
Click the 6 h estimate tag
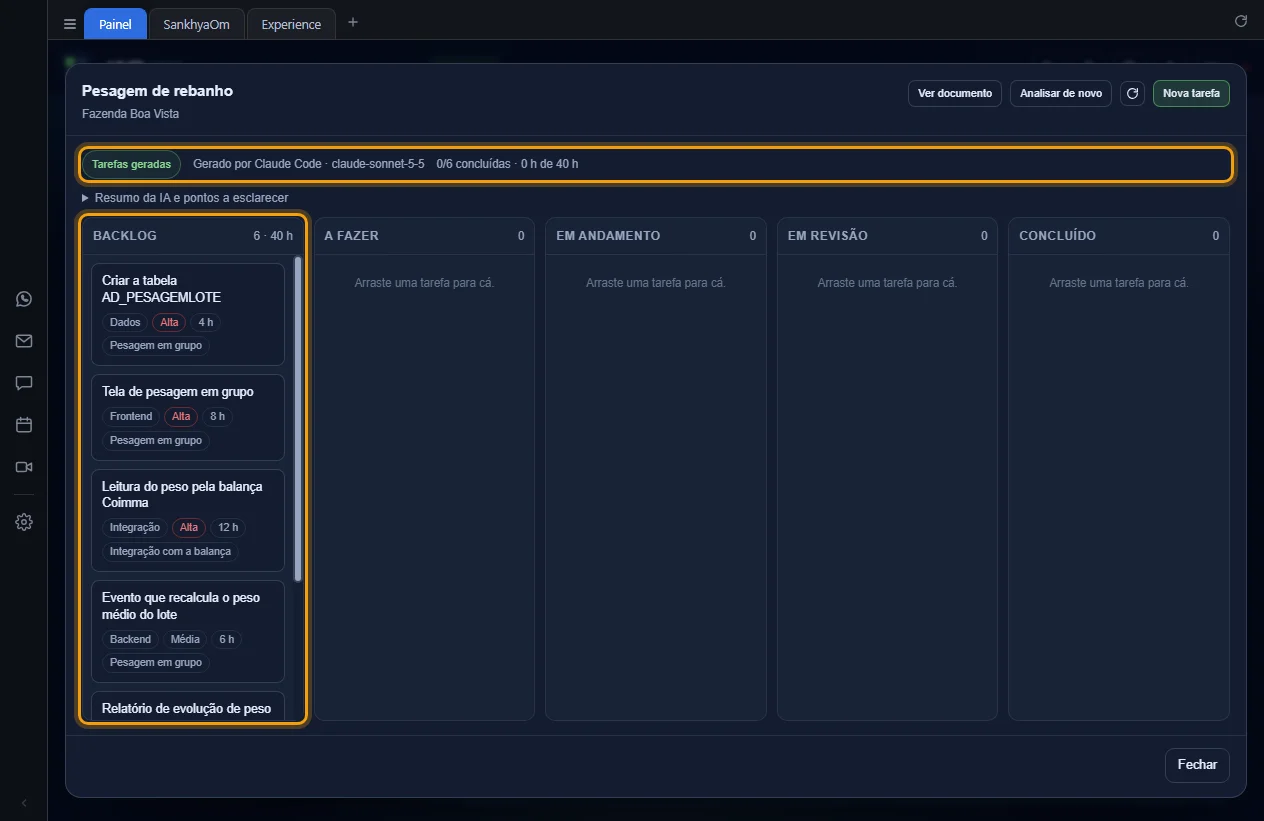pyautogui.click(x=227, y=639)
